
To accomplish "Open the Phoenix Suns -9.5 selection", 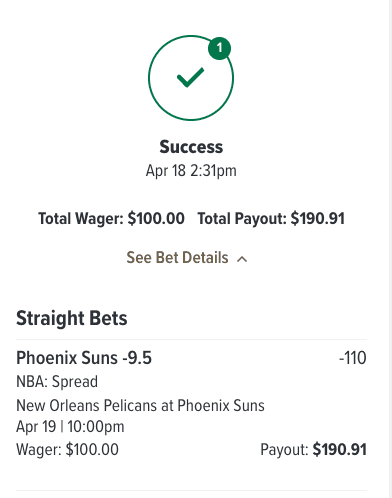I will tap(84, 358).
